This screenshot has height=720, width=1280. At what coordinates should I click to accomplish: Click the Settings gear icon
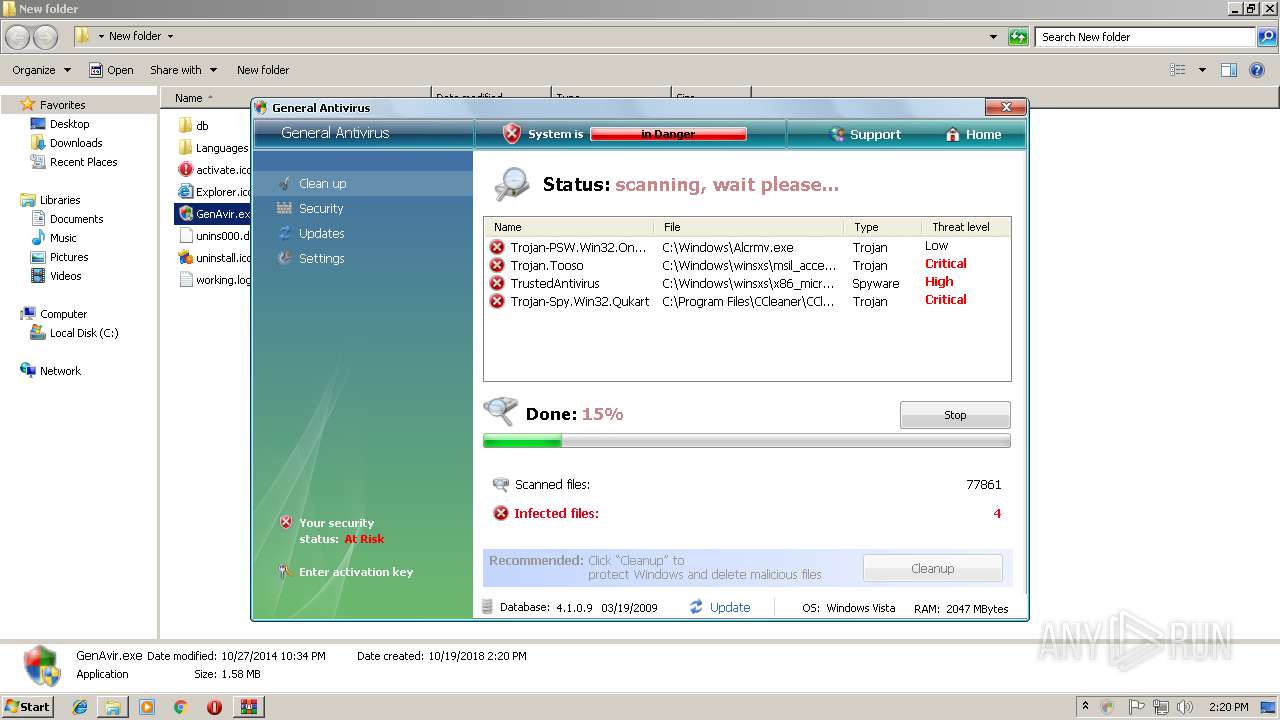click(285, 258)
